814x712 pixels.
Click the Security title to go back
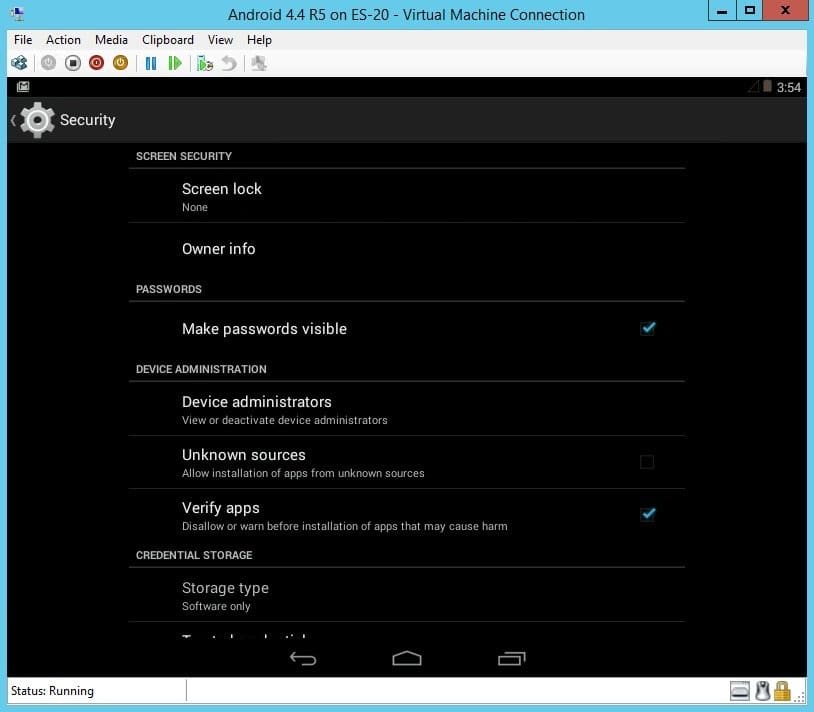point(87,120)
